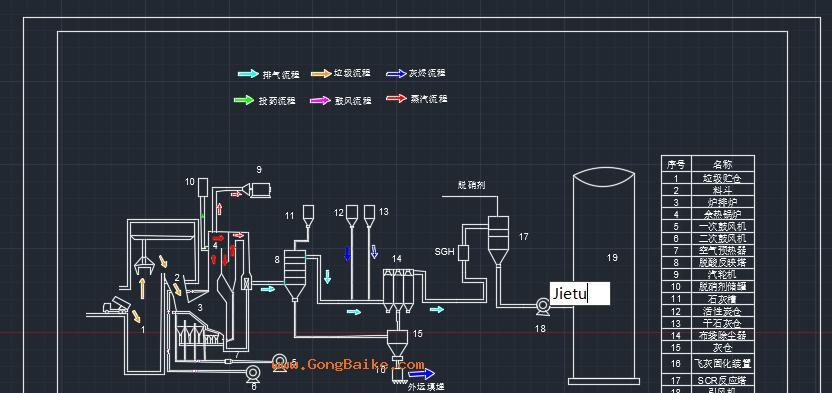
Task: Select the 二次鼓风机 table cell
Action: pyautogui.click(x=722, y=239)
